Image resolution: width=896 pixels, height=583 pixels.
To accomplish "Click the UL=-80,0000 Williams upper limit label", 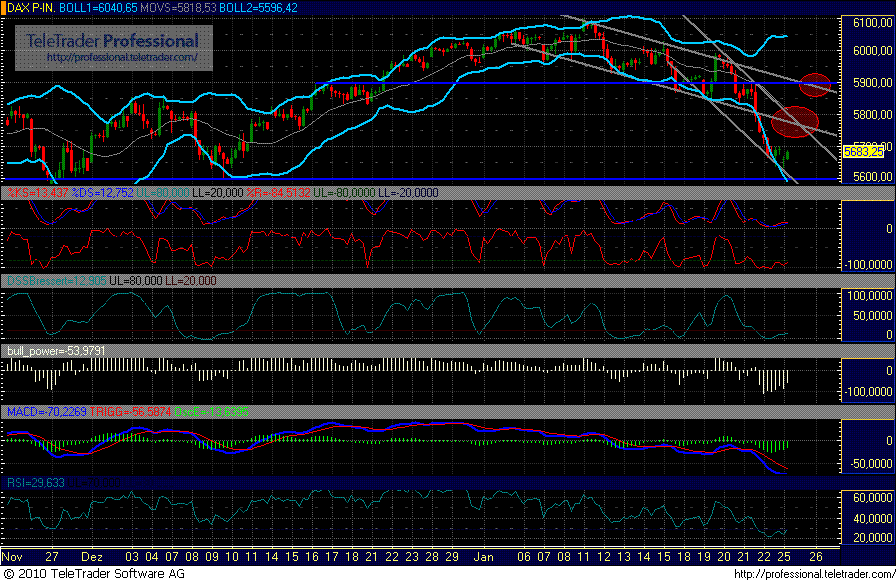I will click(345, 193).
